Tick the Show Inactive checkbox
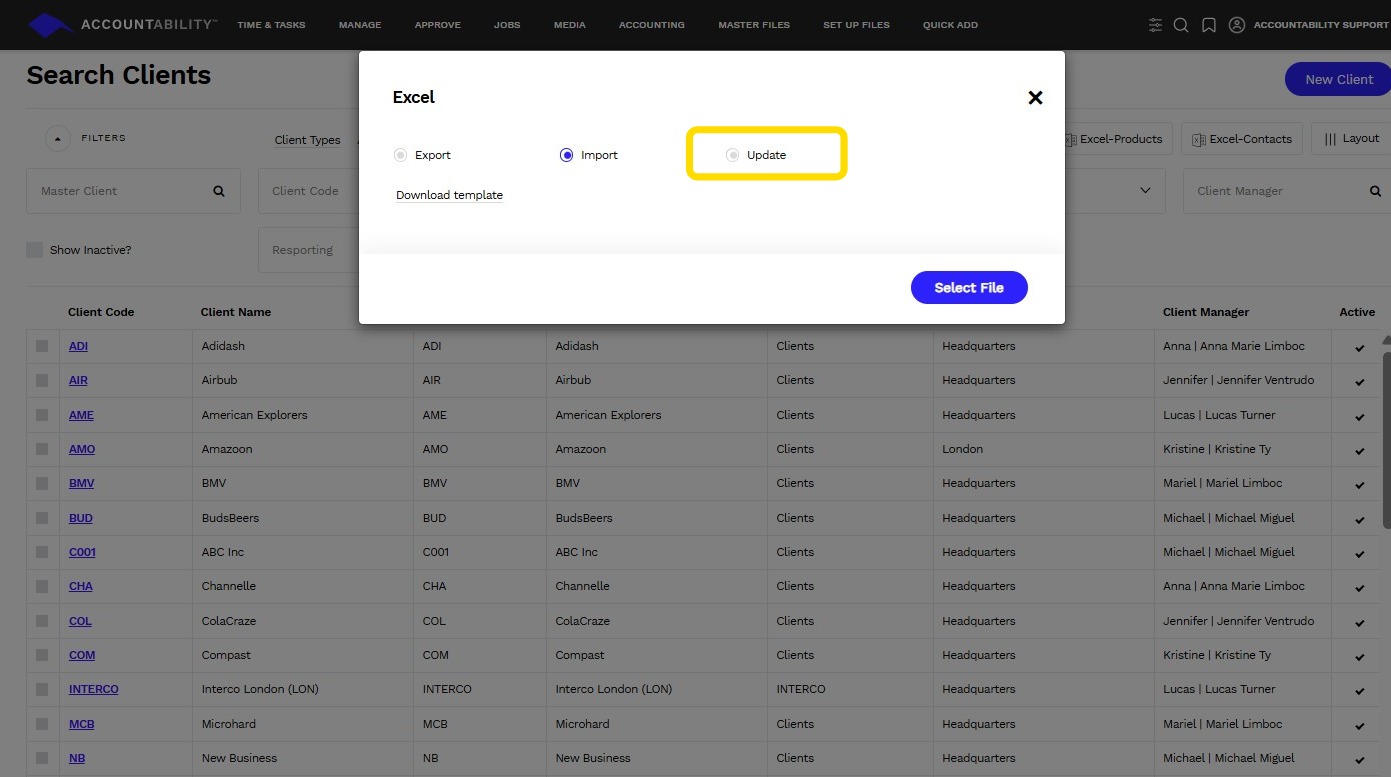1391x777 pixels. [35, 250]
